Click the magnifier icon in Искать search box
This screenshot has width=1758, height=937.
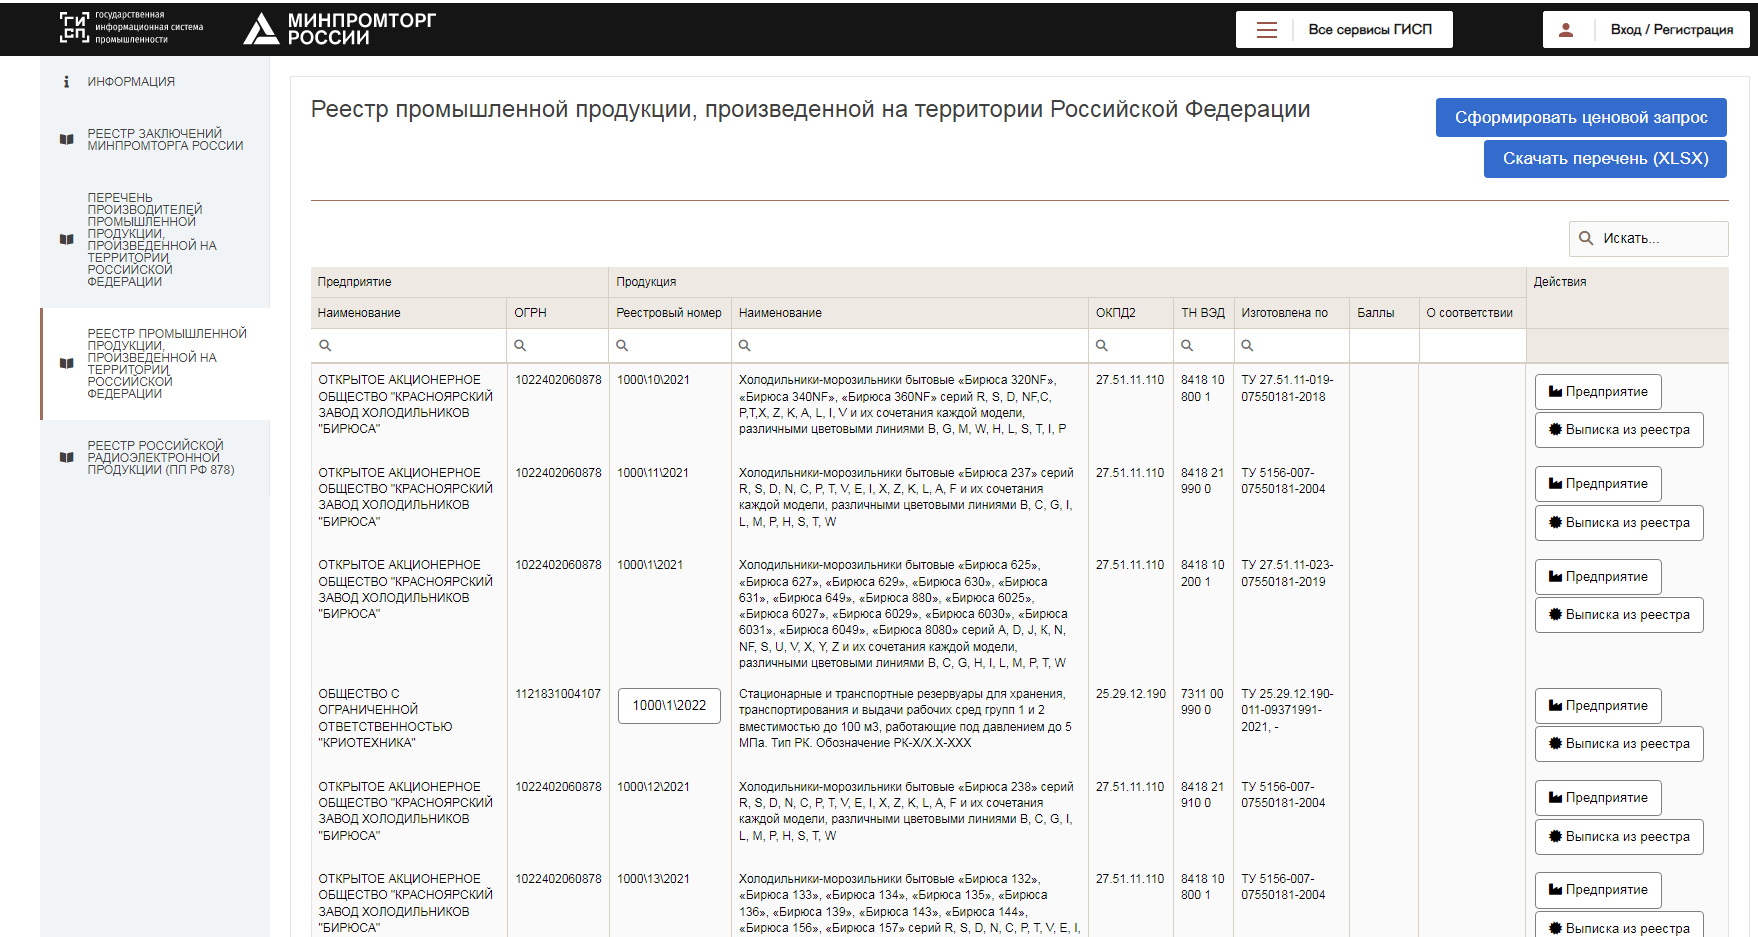tap(1586, 239)
